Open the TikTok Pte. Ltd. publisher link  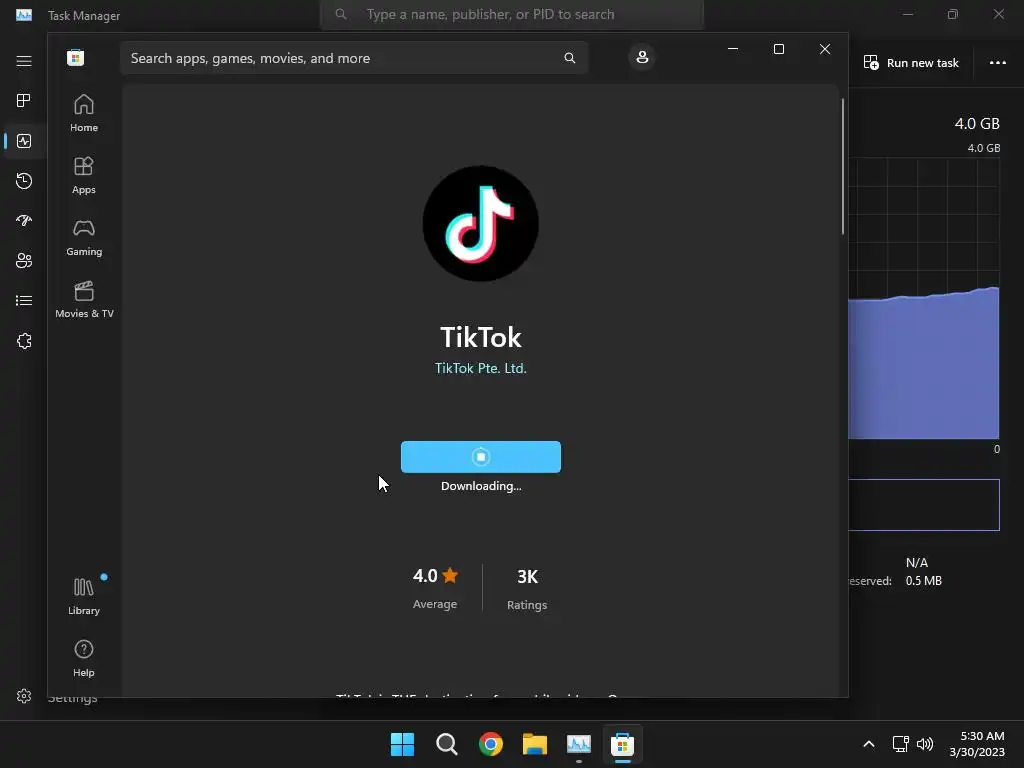tap(481, 368)
